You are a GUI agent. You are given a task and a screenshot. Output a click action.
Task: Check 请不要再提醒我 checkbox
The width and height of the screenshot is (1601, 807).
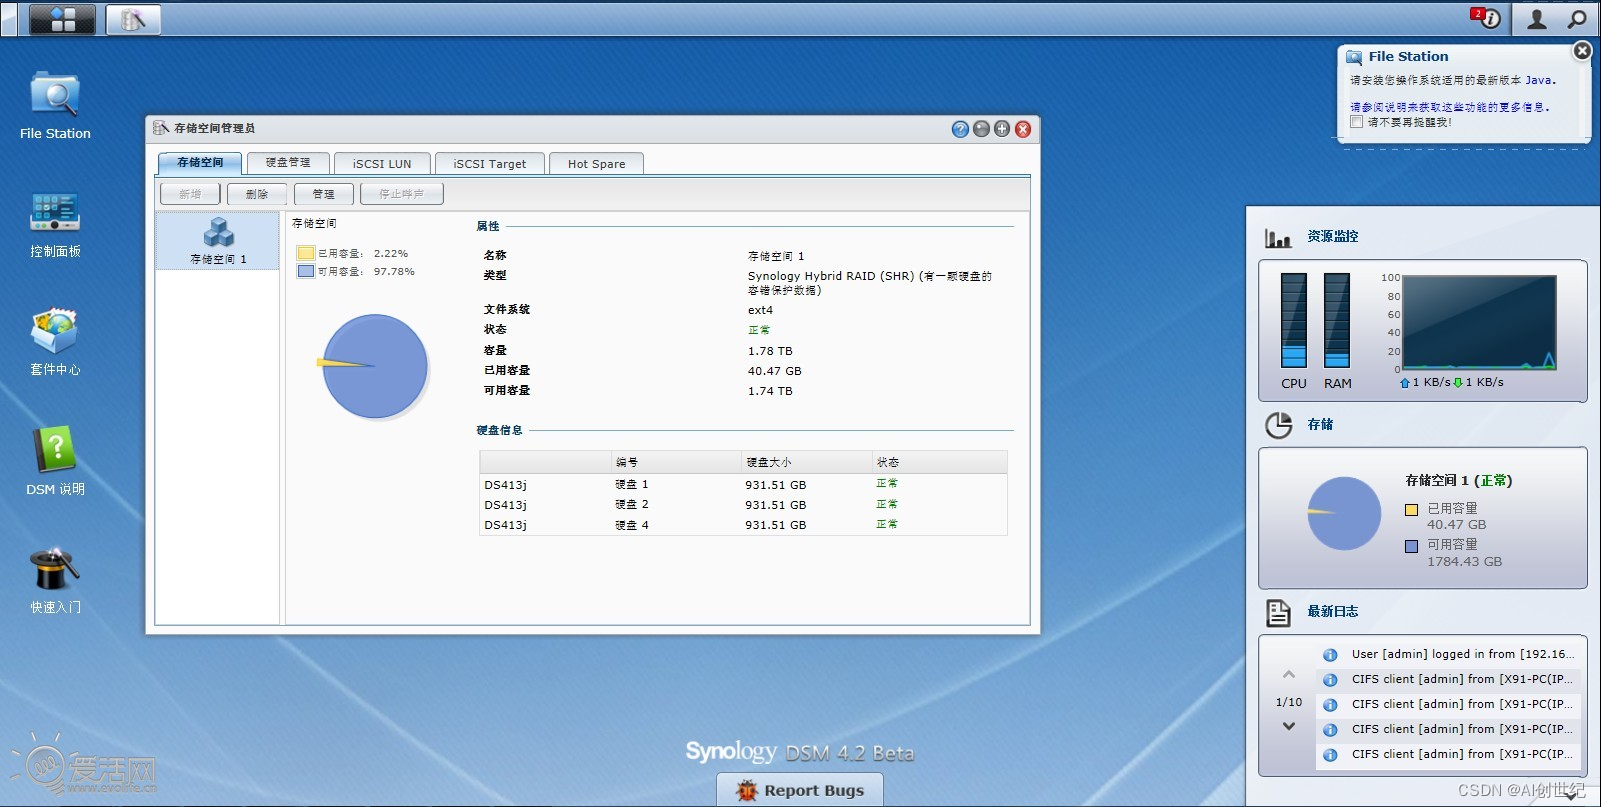(x=1356, y=122)
